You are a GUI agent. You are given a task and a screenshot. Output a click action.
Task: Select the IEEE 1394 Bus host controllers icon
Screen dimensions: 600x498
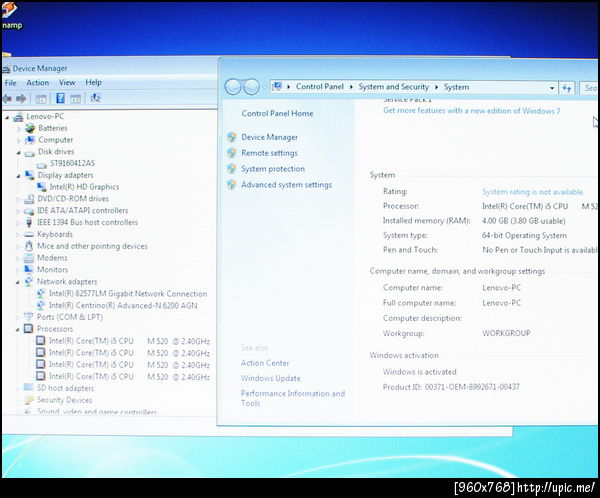click(x=29, y=222)
